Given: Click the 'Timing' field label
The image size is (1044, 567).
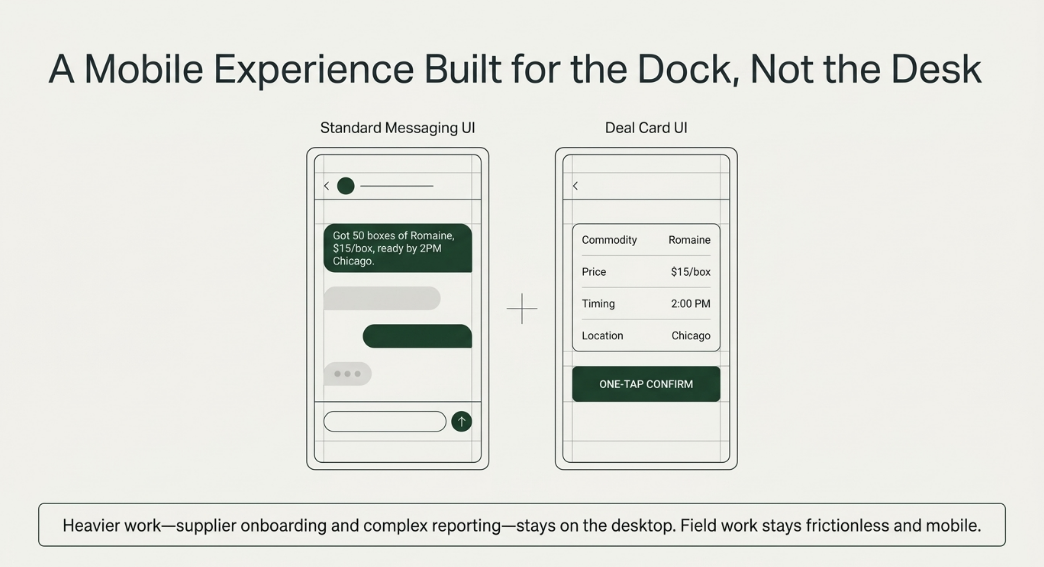Looking at the screenshot, I should coord(598,303).
